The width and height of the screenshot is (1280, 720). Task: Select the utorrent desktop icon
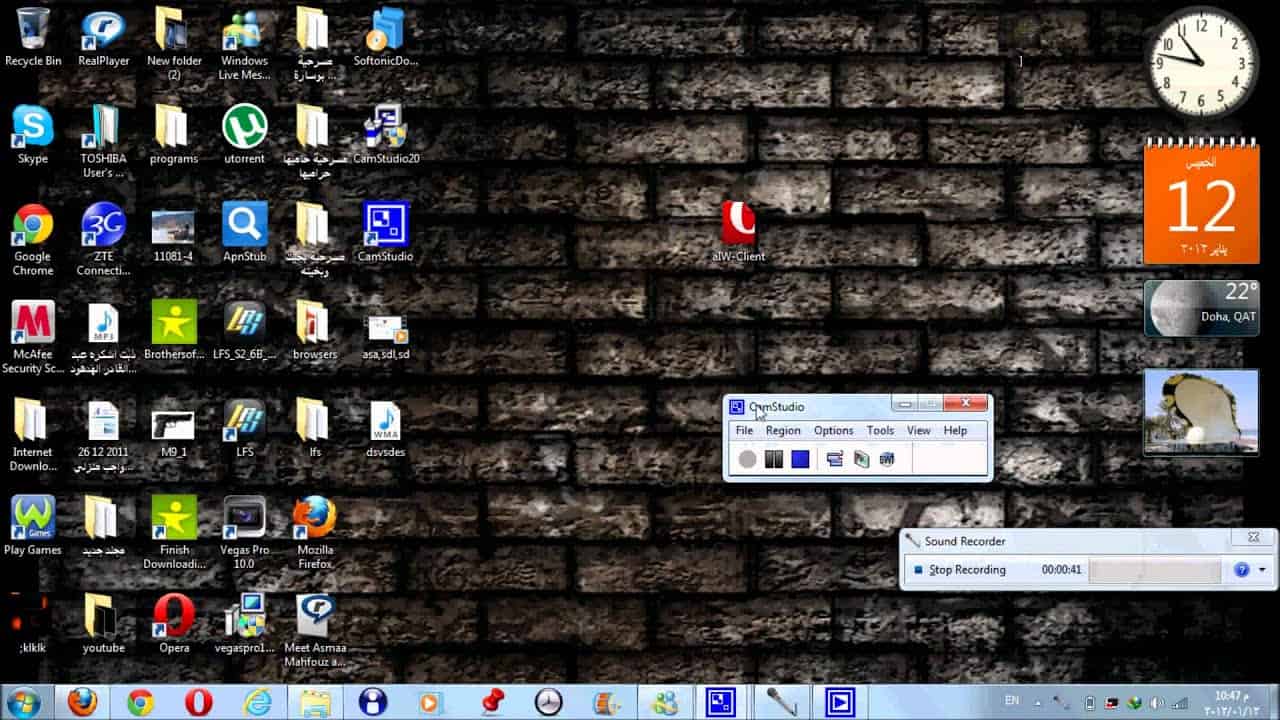pos(245,134)
